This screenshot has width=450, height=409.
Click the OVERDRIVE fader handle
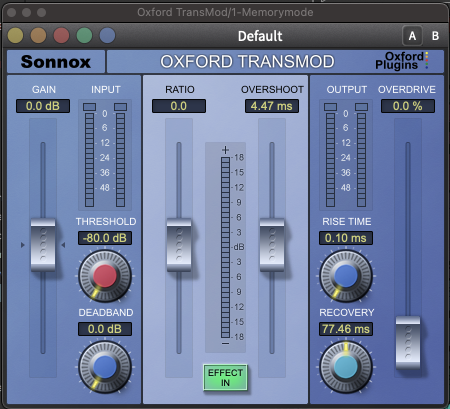click(x=408, y=343)
